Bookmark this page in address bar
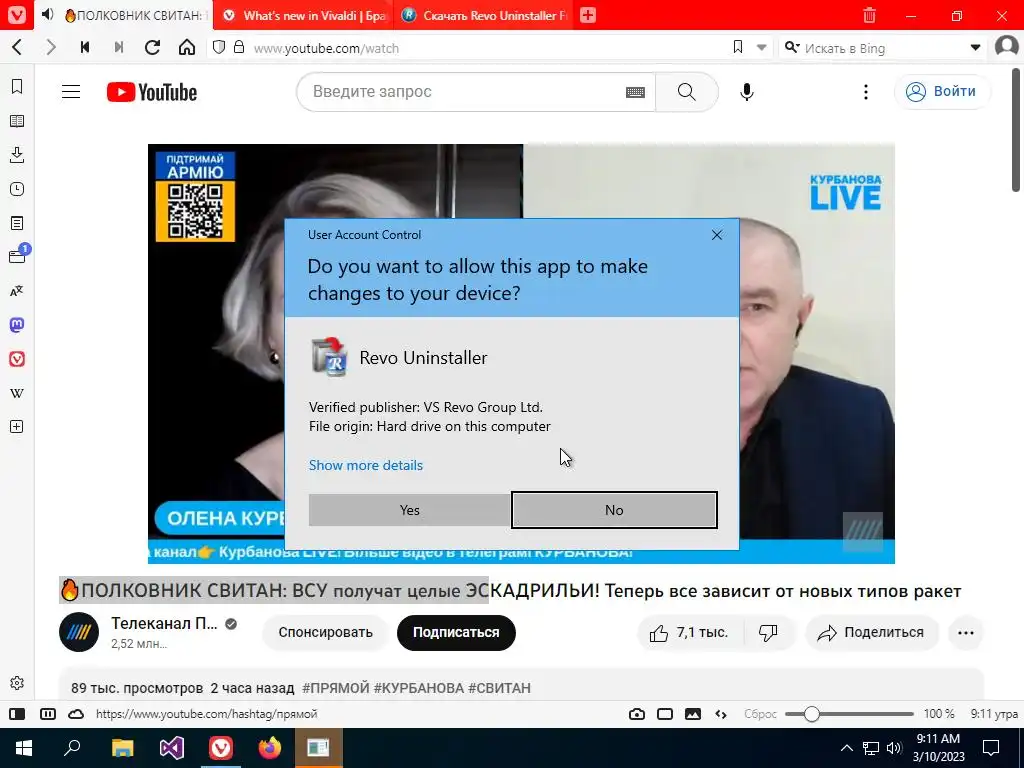 click(x=738, y=48)
